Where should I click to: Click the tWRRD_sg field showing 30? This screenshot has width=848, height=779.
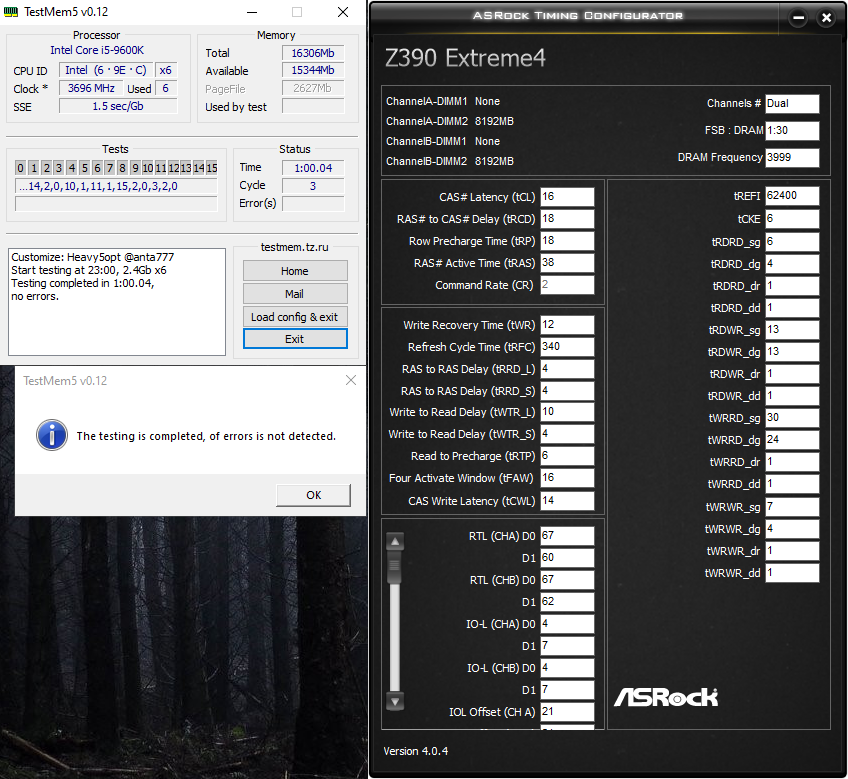[792, 418]
